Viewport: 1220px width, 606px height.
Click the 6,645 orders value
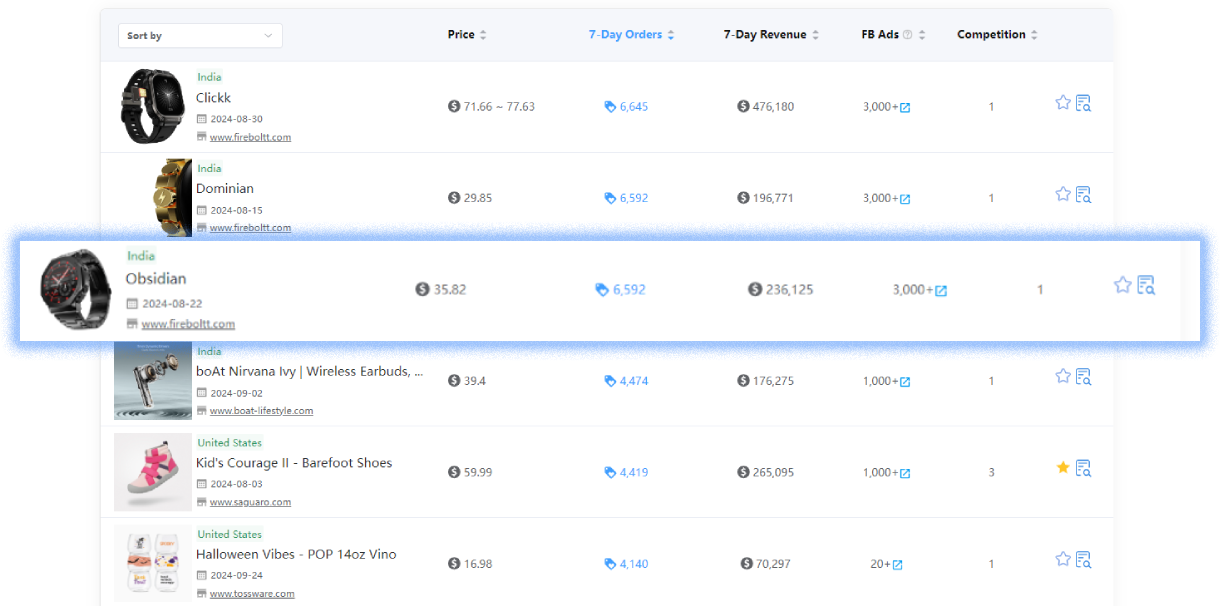634,107
